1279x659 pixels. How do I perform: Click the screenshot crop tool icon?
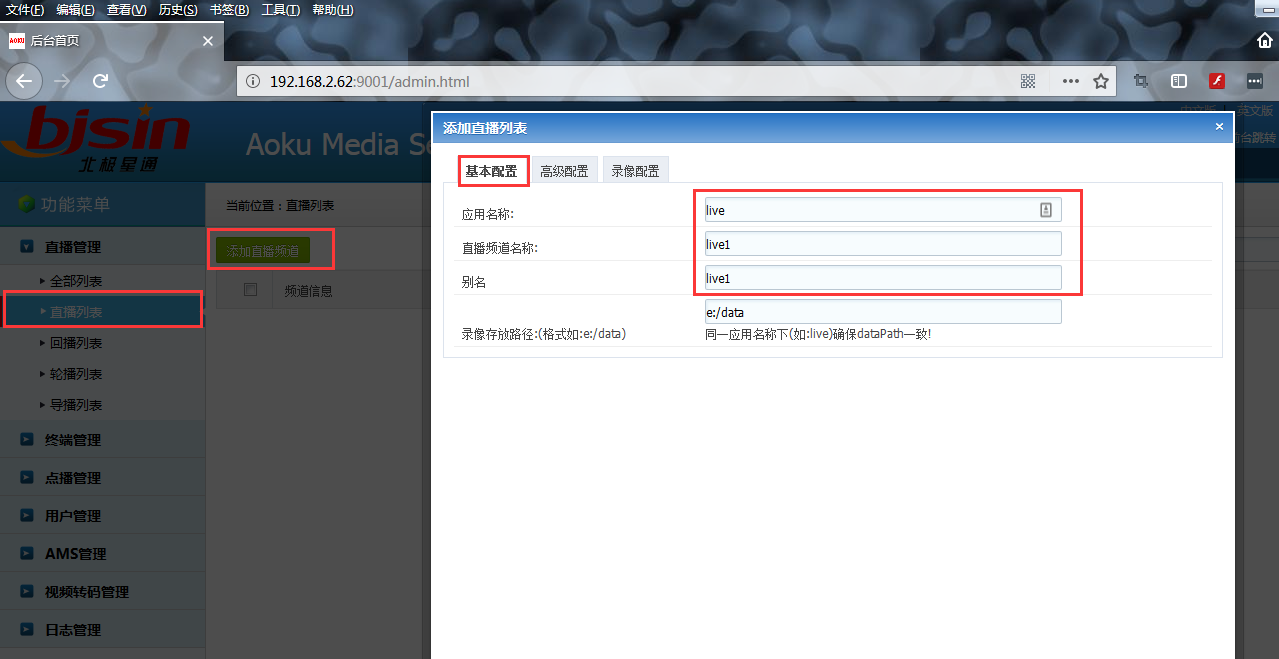click(1140, 81)
